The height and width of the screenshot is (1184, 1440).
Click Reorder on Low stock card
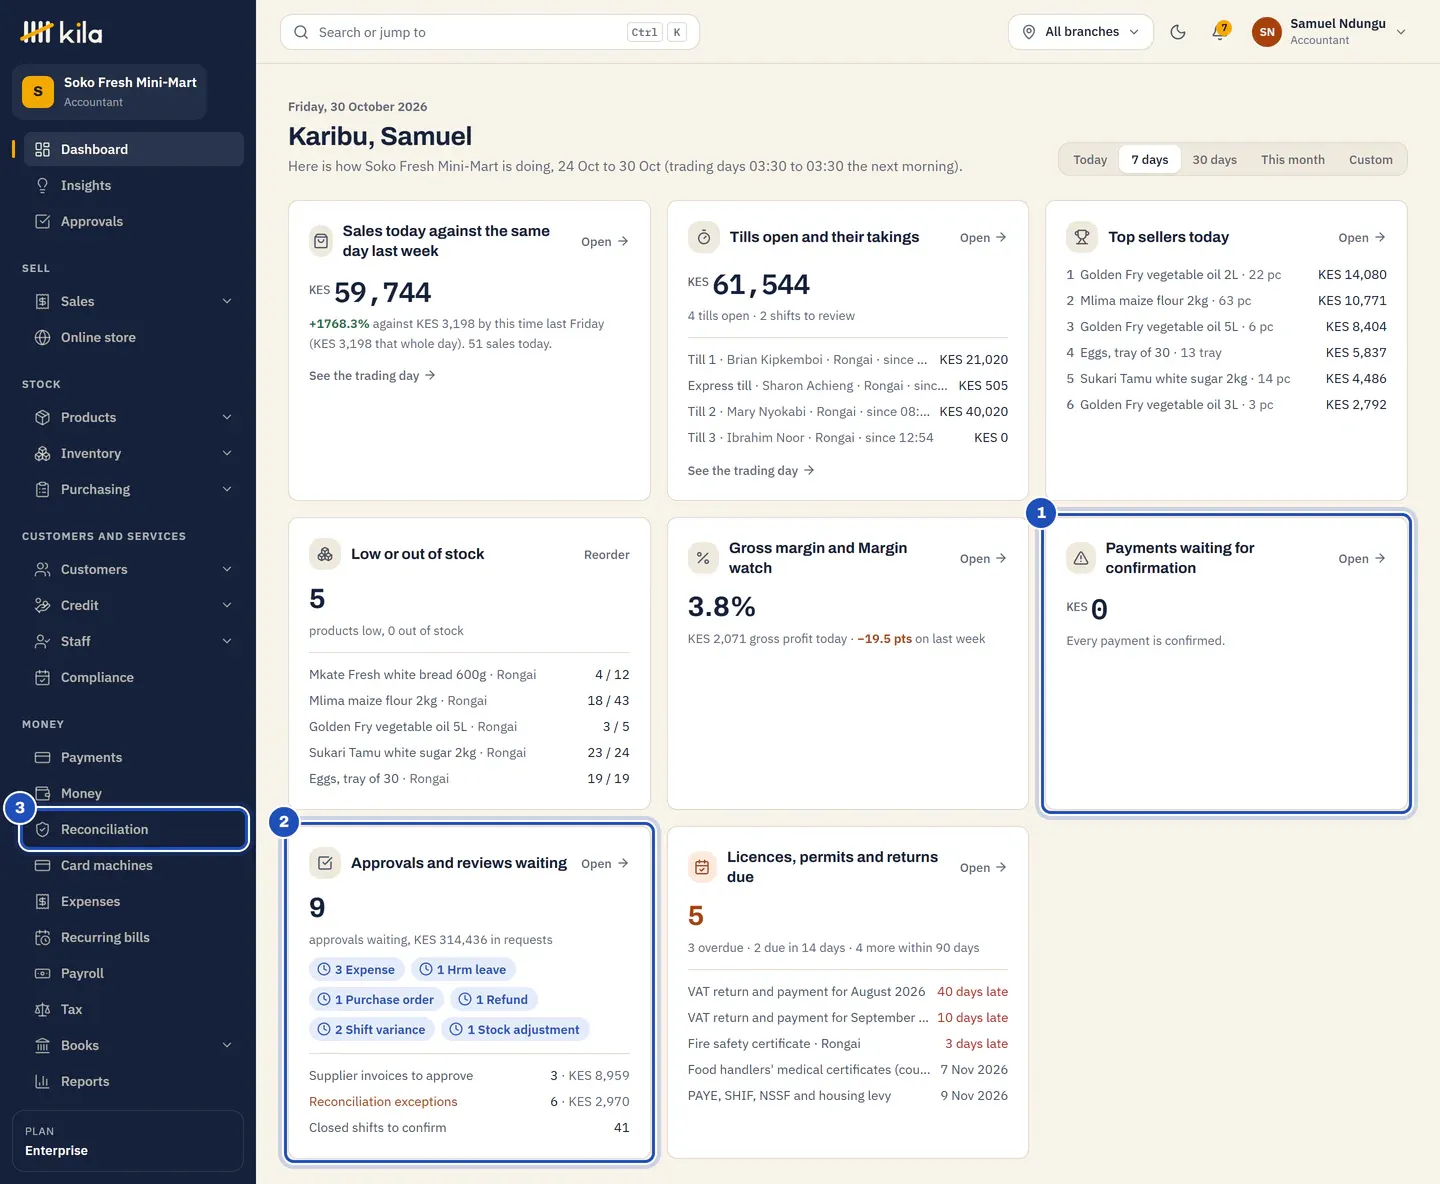606,554
